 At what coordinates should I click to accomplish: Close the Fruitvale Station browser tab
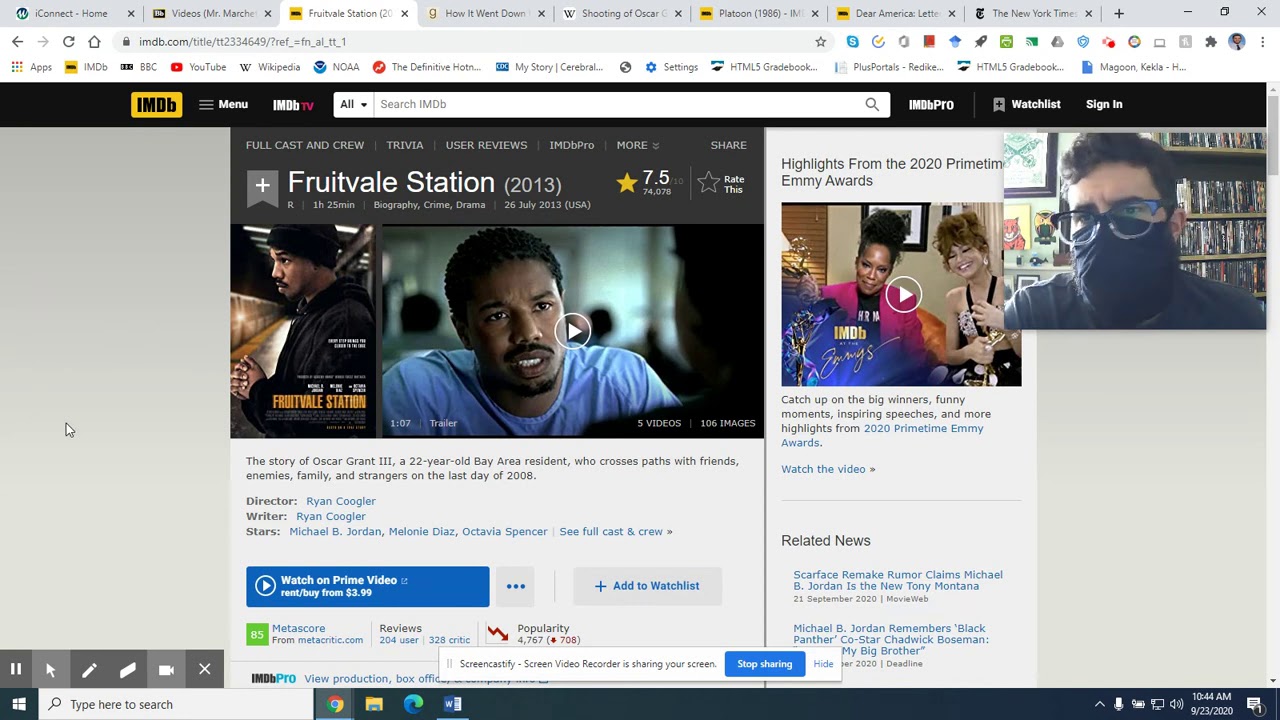coord(404,14)
